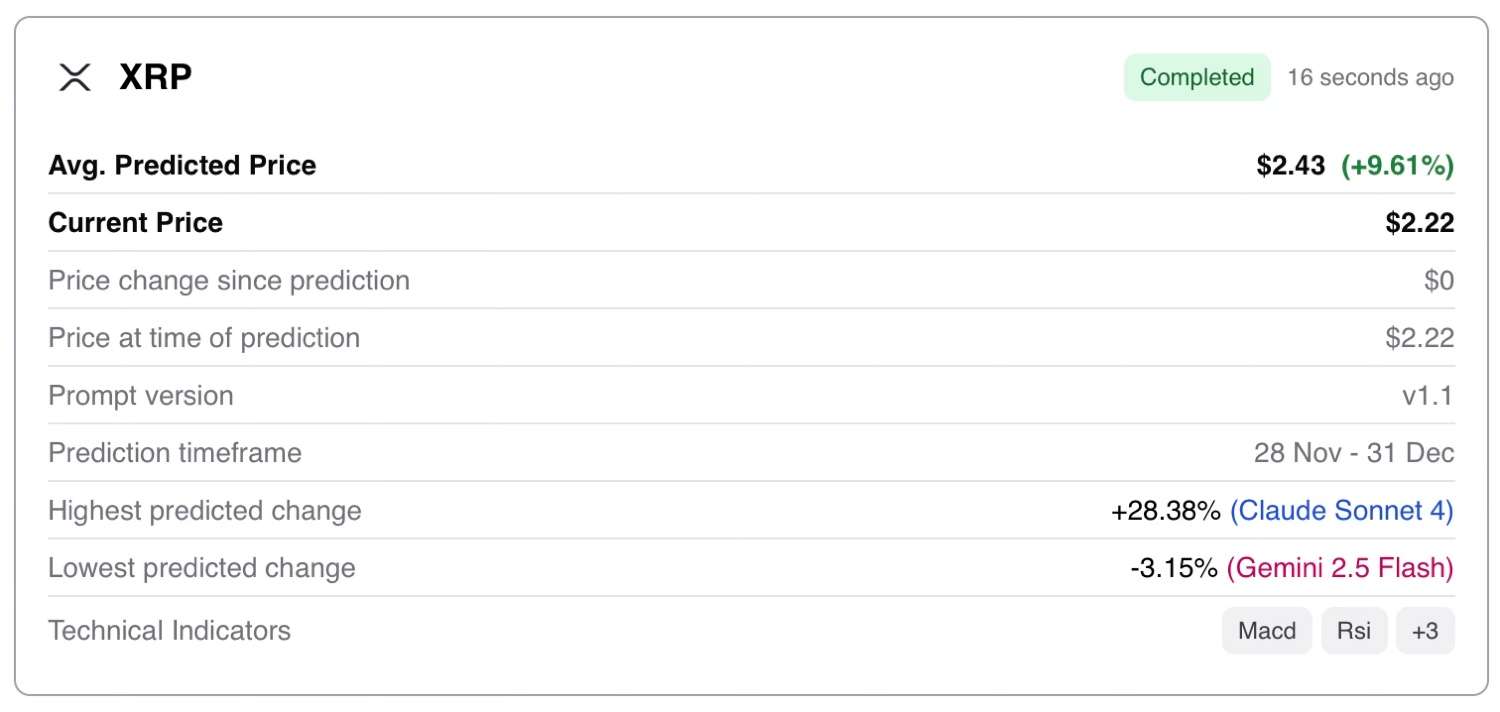This screenshot has width=1500, height=712.
Task: Click the v1.1 prompt version value
Action: pos(1427,396)
